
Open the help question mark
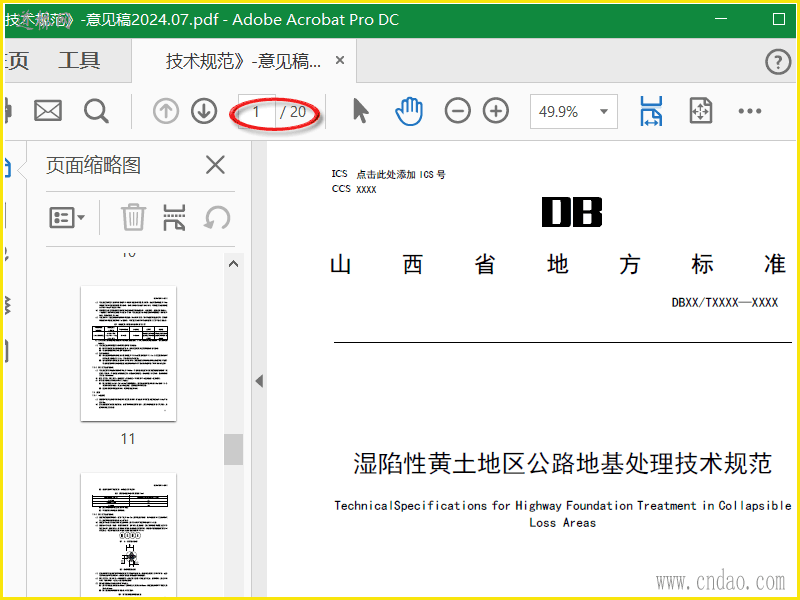(x=778, y=62)
